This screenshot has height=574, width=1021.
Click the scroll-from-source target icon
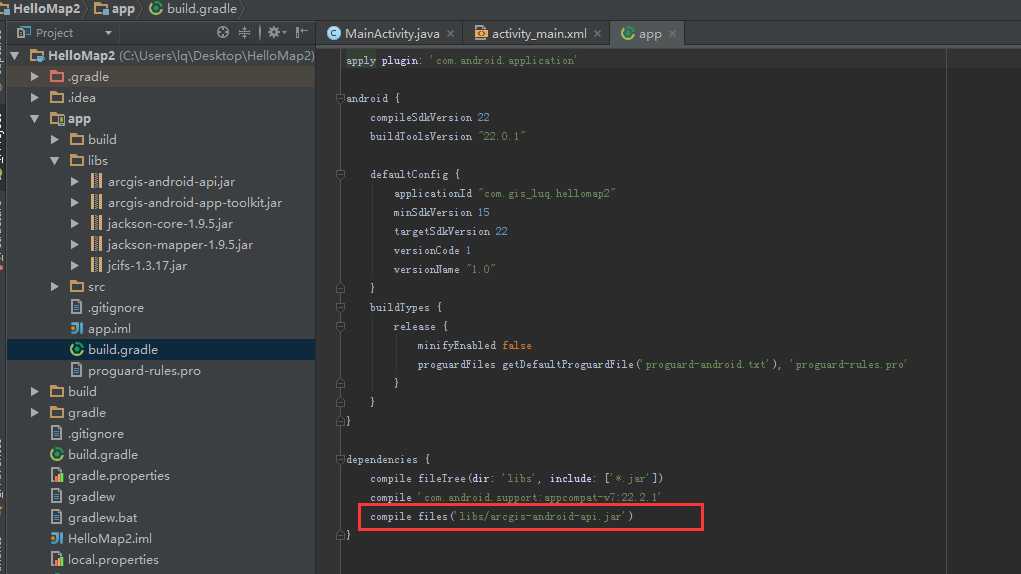pyautogui.click(x=223, y=33)
